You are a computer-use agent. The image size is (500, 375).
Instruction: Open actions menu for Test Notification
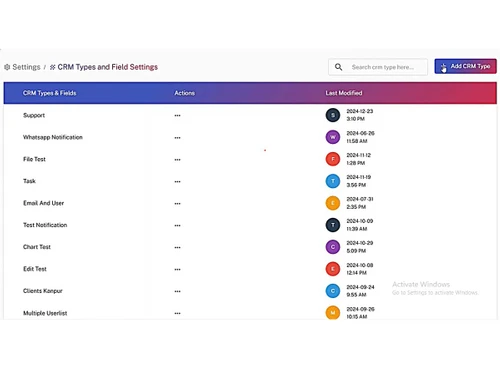click(x=177, y=226)
